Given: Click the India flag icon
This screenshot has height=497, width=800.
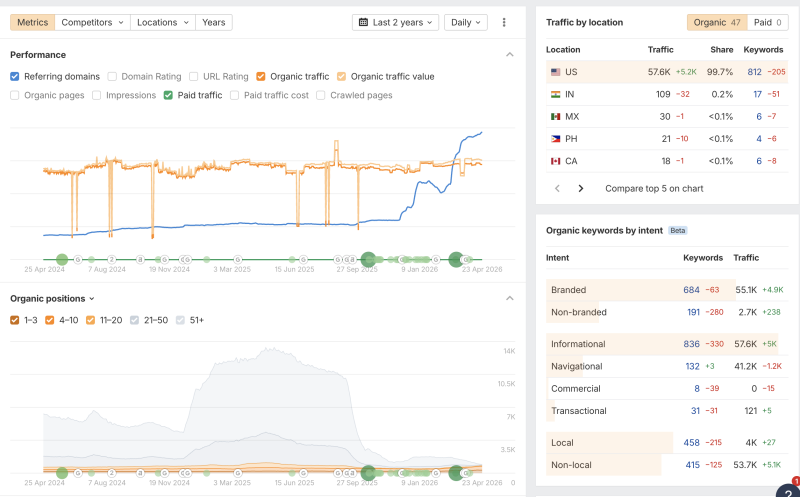Looking at the screenshot, I should point(556,94).
